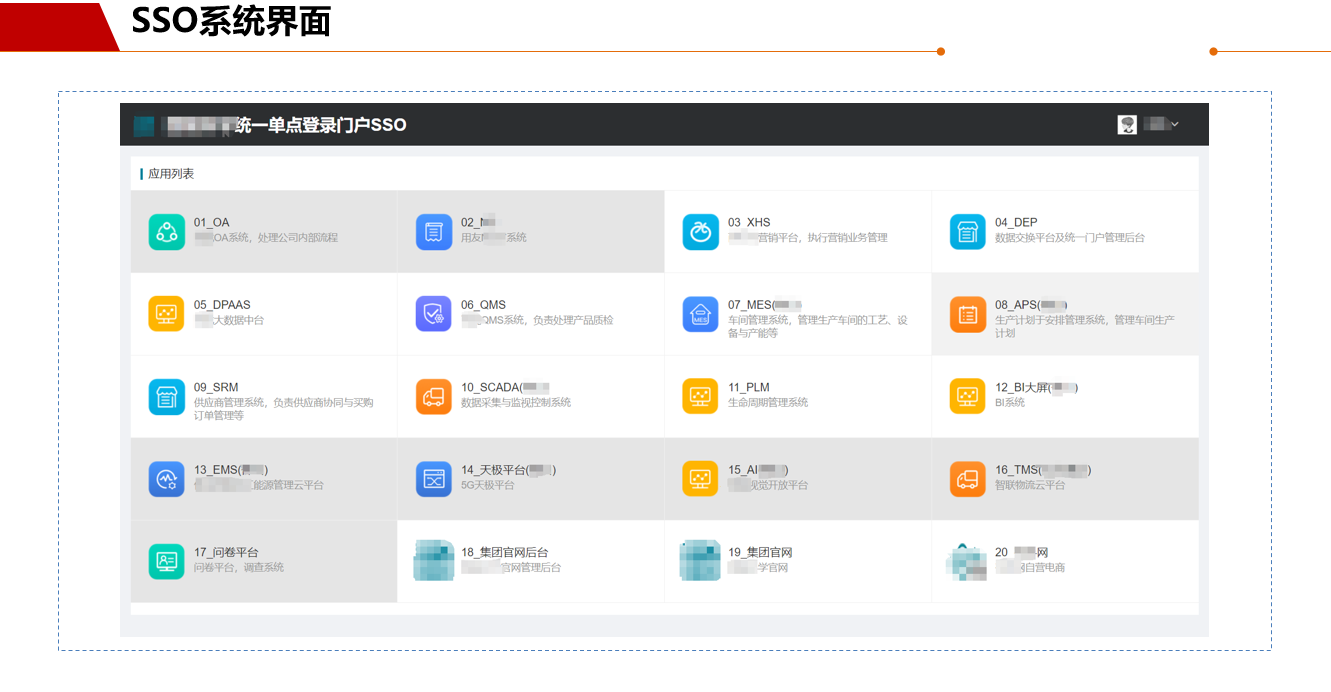Click the 14_天极平台 icon

click(x=434, y=479)
